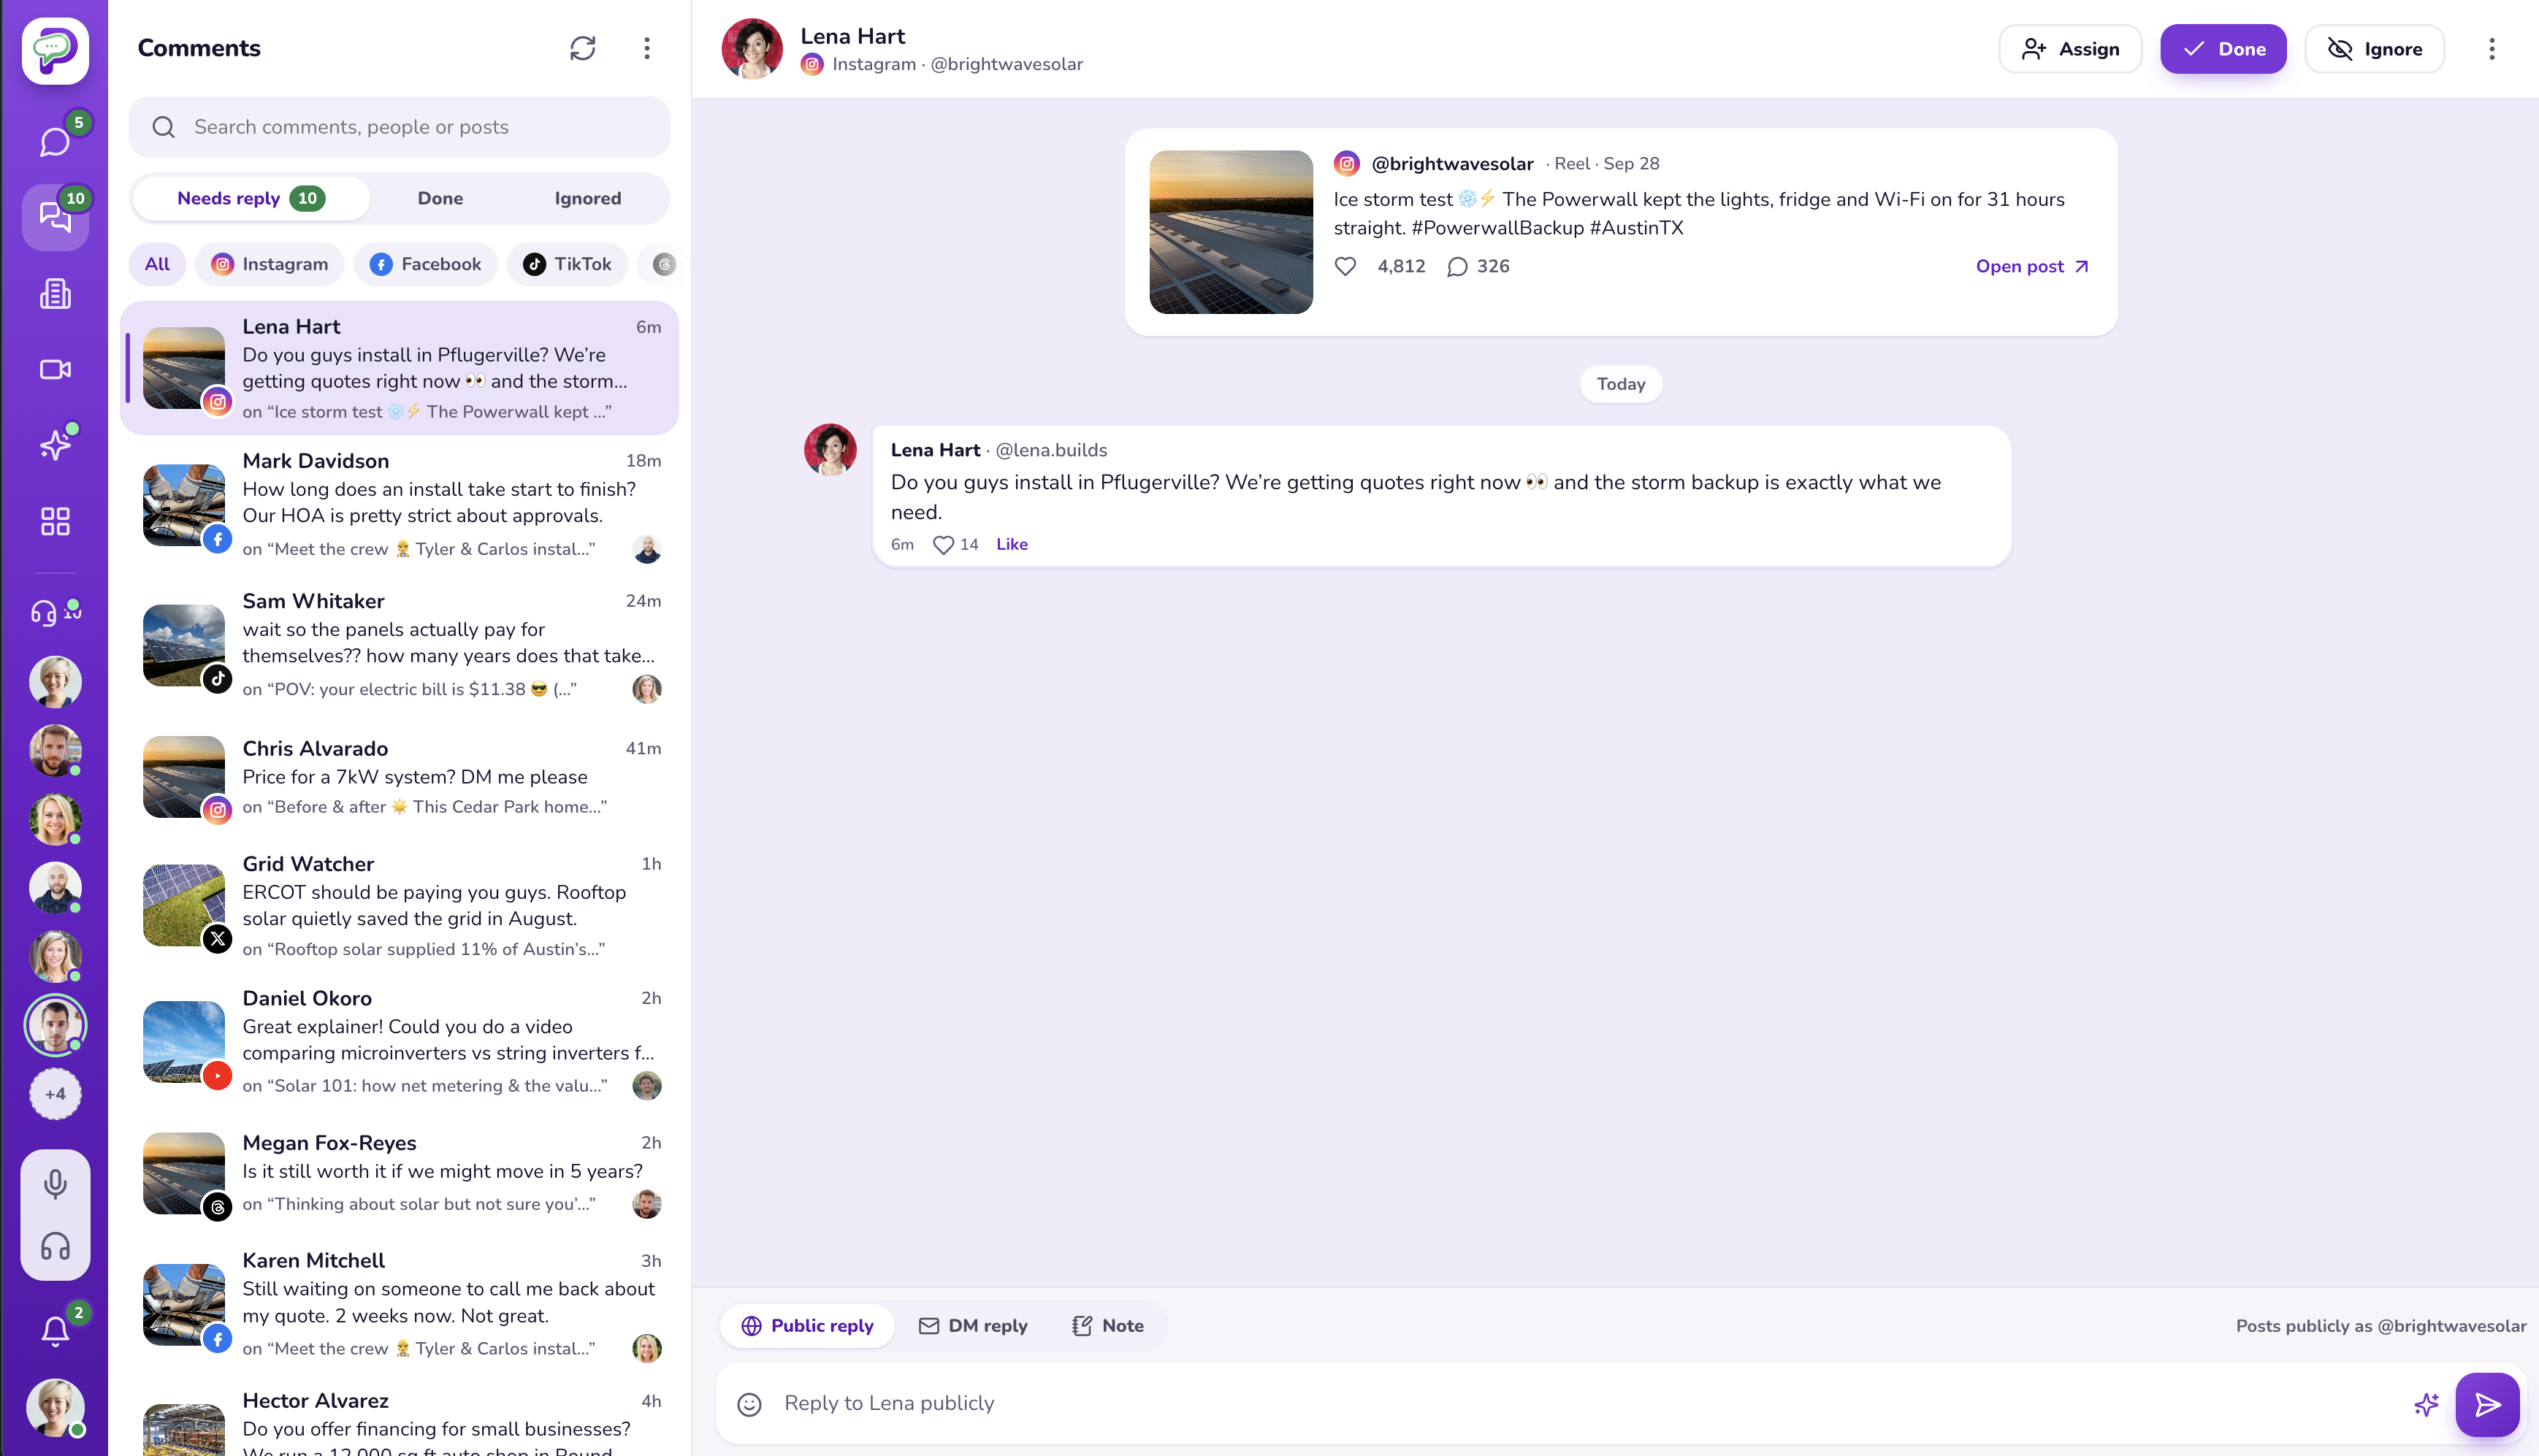Open conversation more options next to Ignore

(x=2491, y=49)
